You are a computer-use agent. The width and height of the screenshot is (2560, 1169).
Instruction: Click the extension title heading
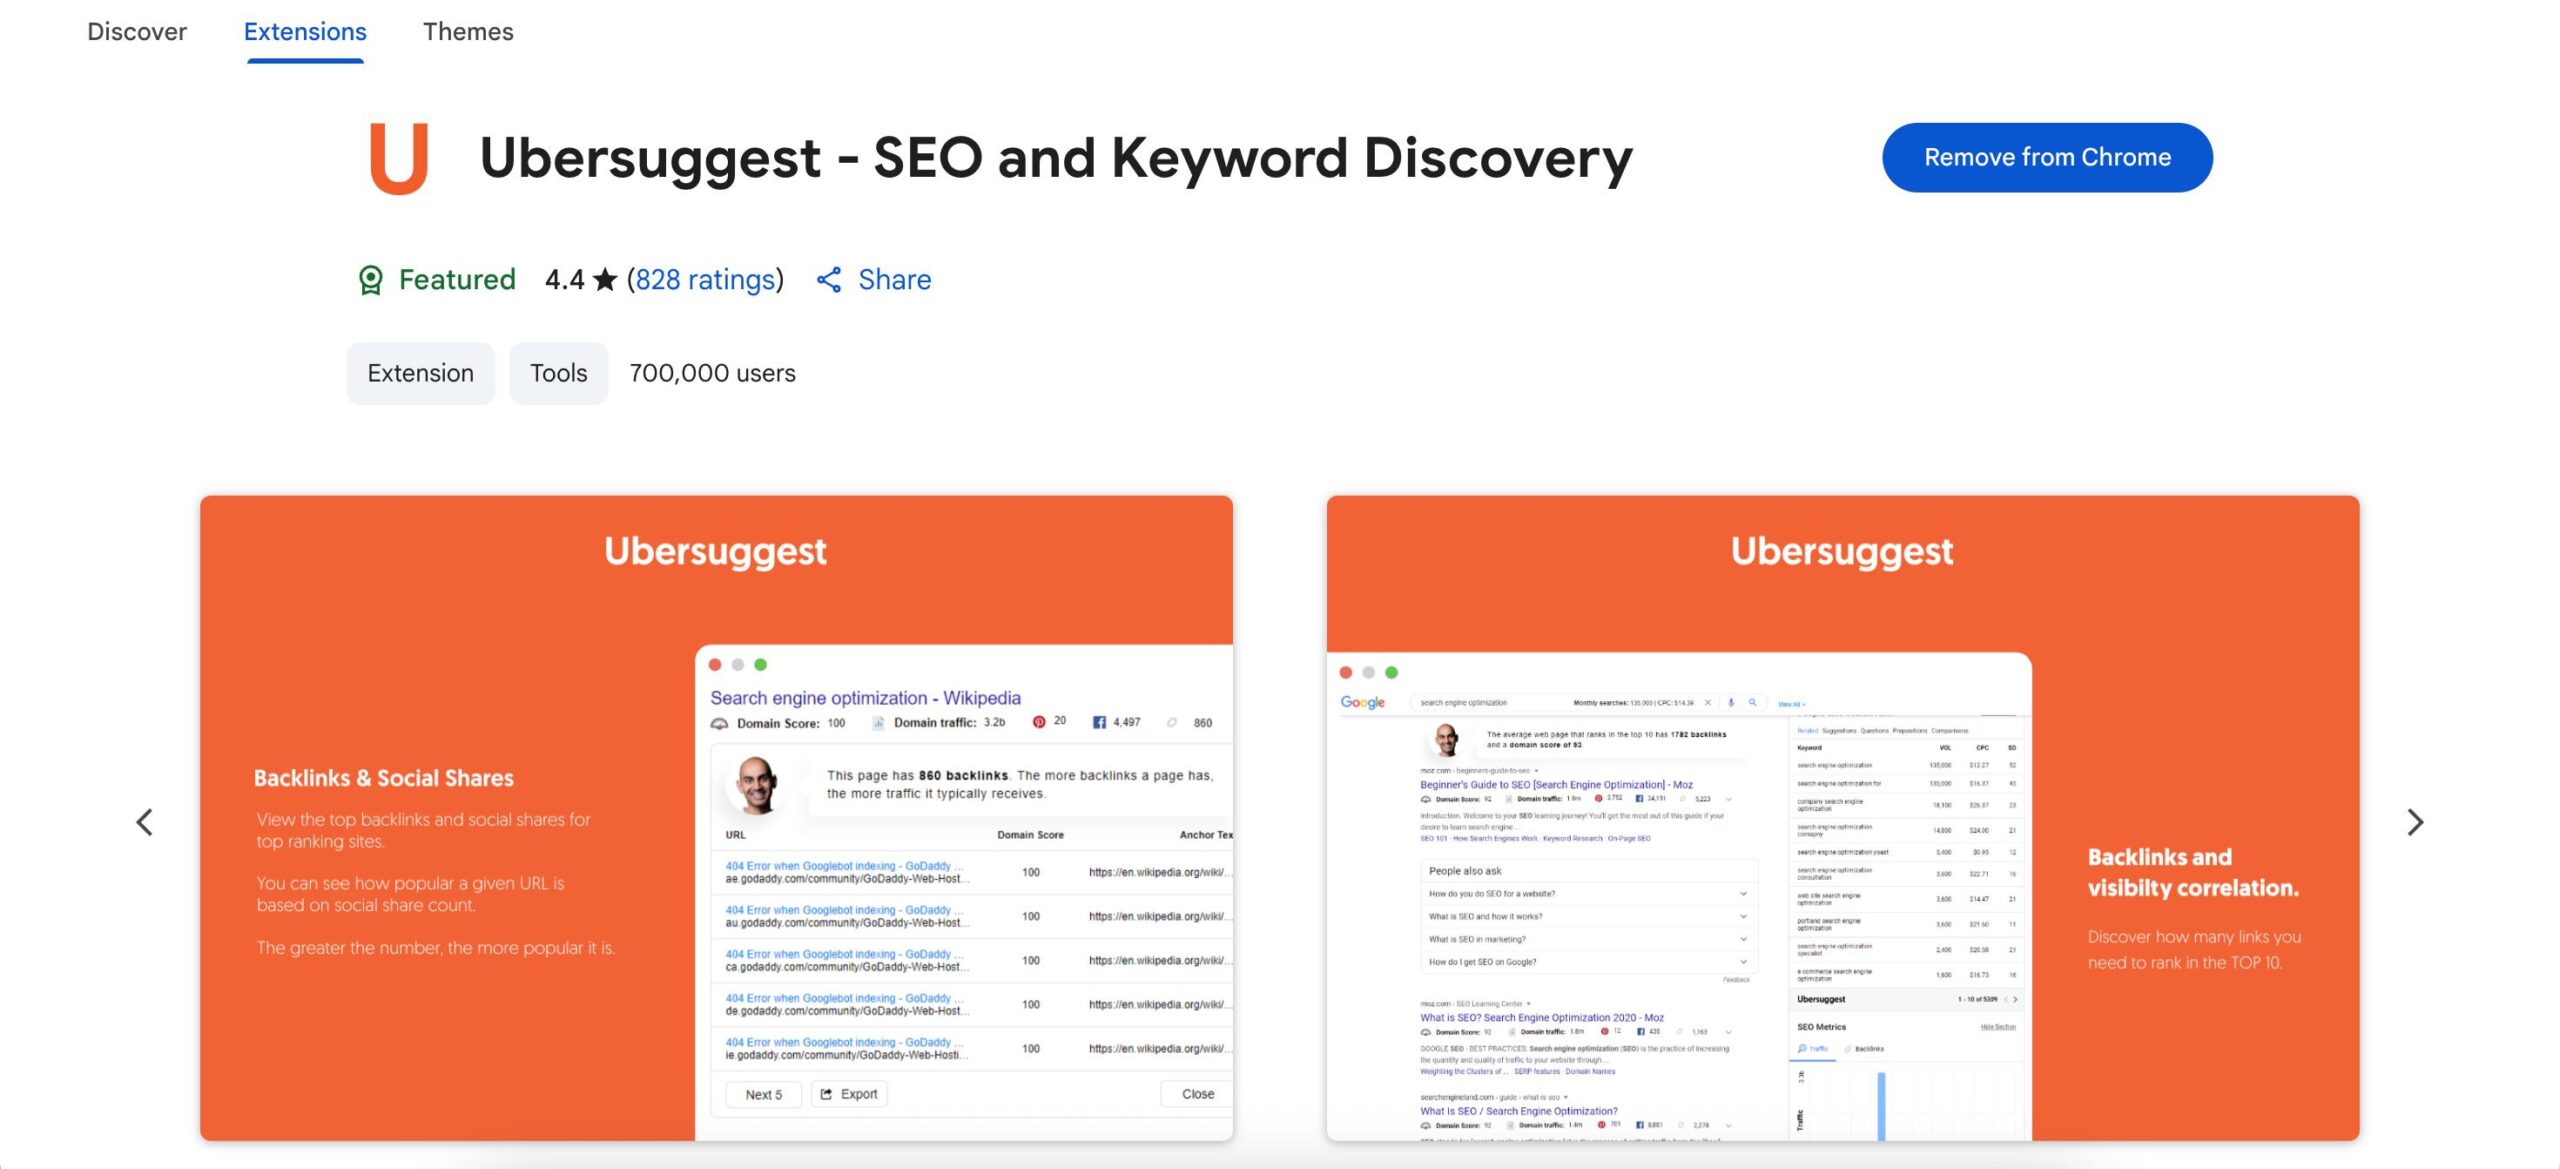(1056, 158)
